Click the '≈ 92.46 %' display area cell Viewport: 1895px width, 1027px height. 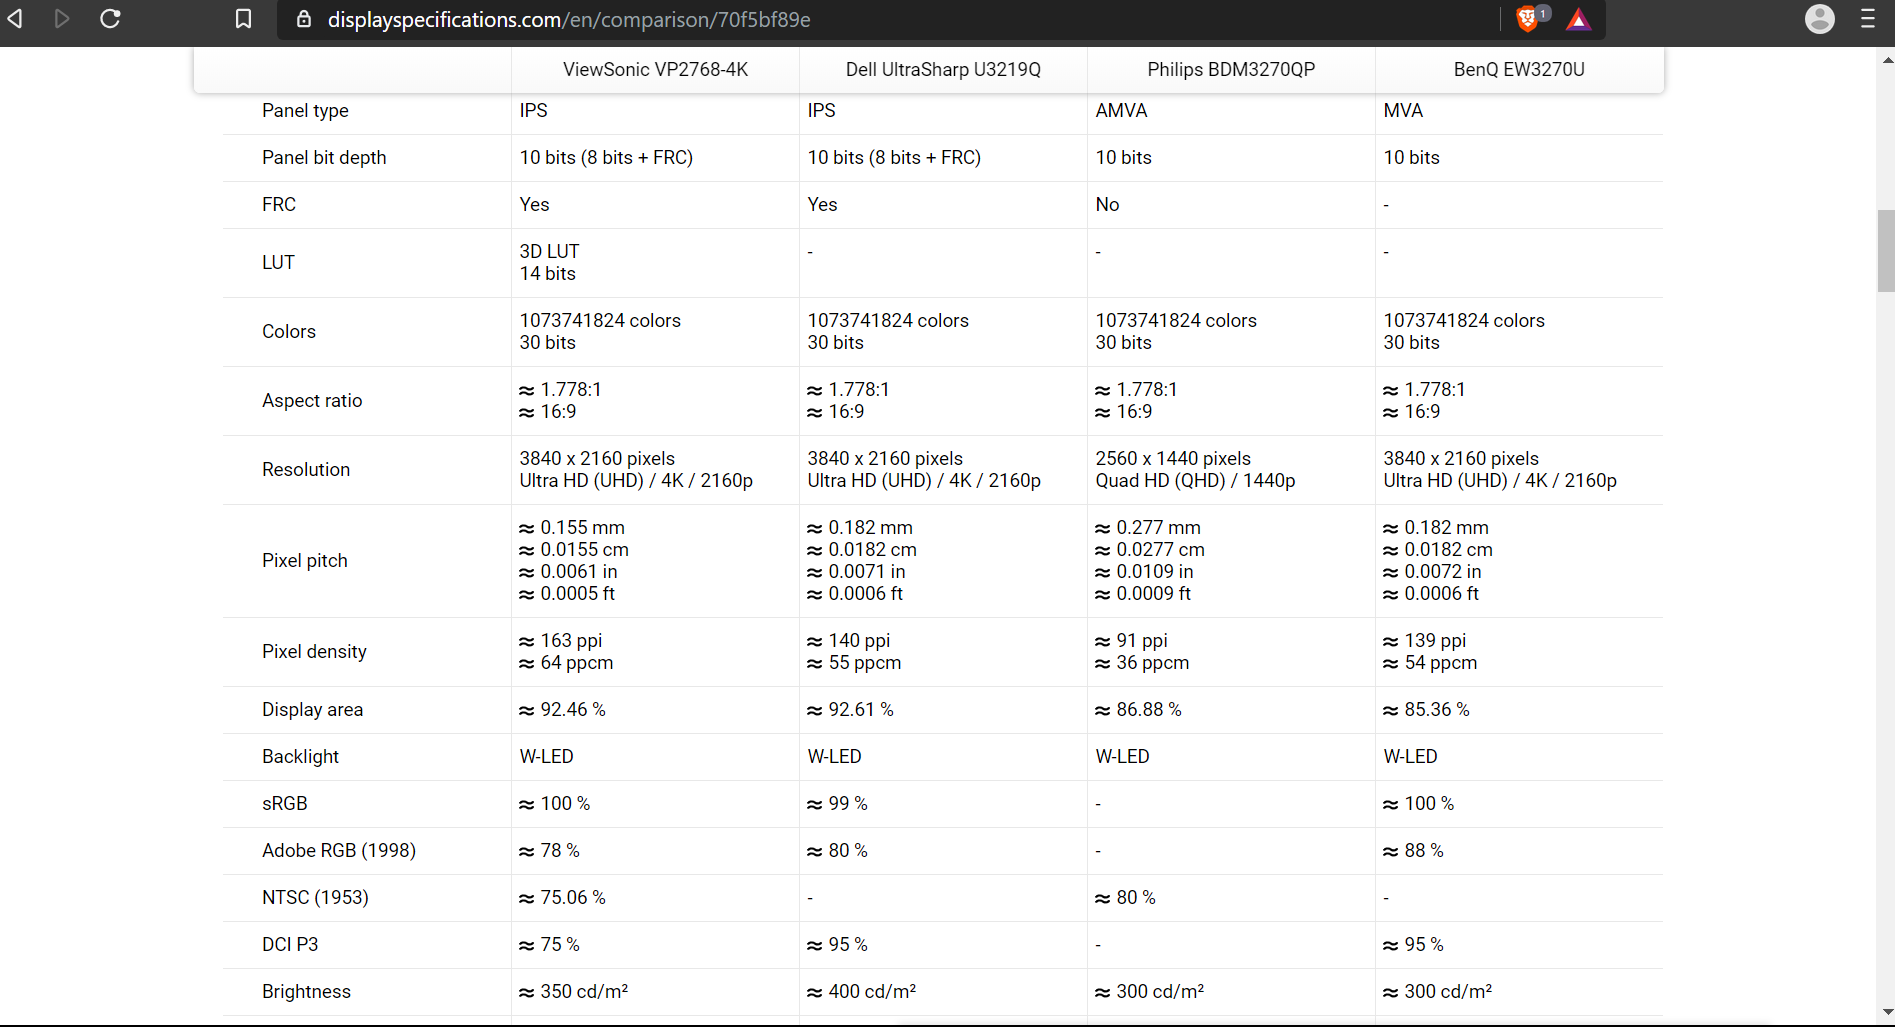[563, 710]
